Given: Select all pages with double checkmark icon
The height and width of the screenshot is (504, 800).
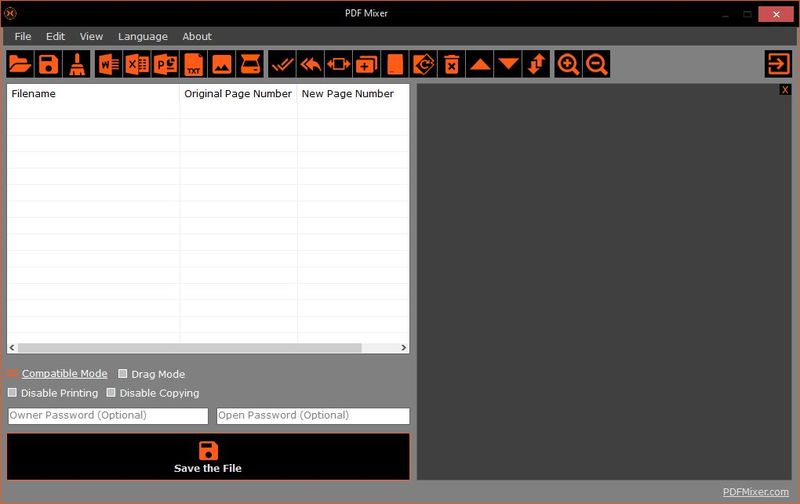Looking at the screenshot, I should point(282,64).
